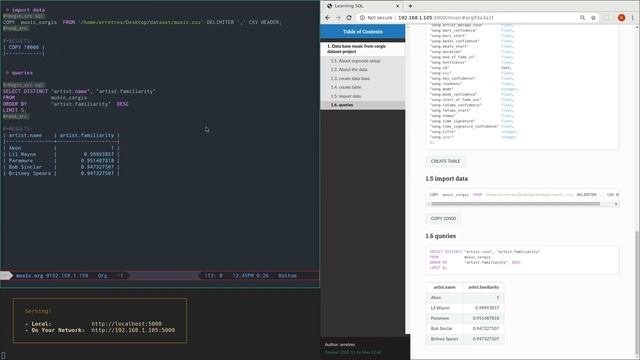The image size is (640, 360).
Task: Click the artist.name column header in web table
Action: 444,287
